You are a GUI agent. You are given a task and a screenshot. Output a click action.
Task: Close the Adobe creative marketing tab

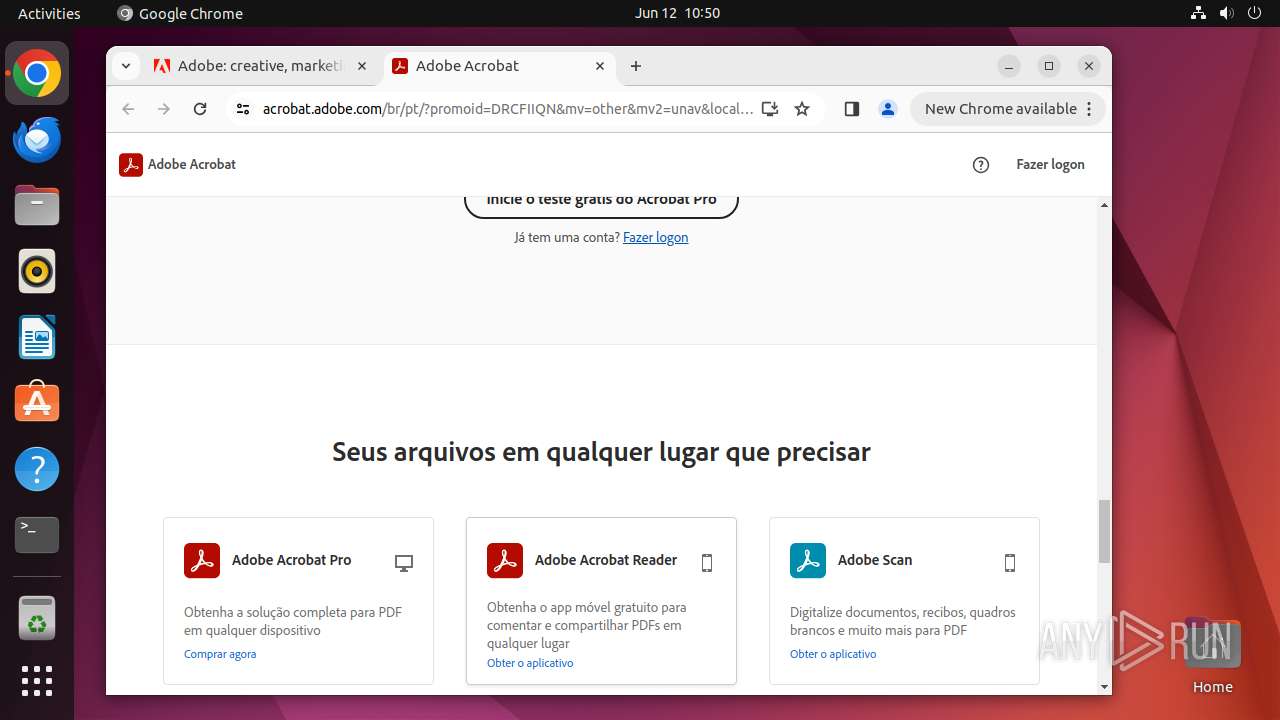coord(362,66)
